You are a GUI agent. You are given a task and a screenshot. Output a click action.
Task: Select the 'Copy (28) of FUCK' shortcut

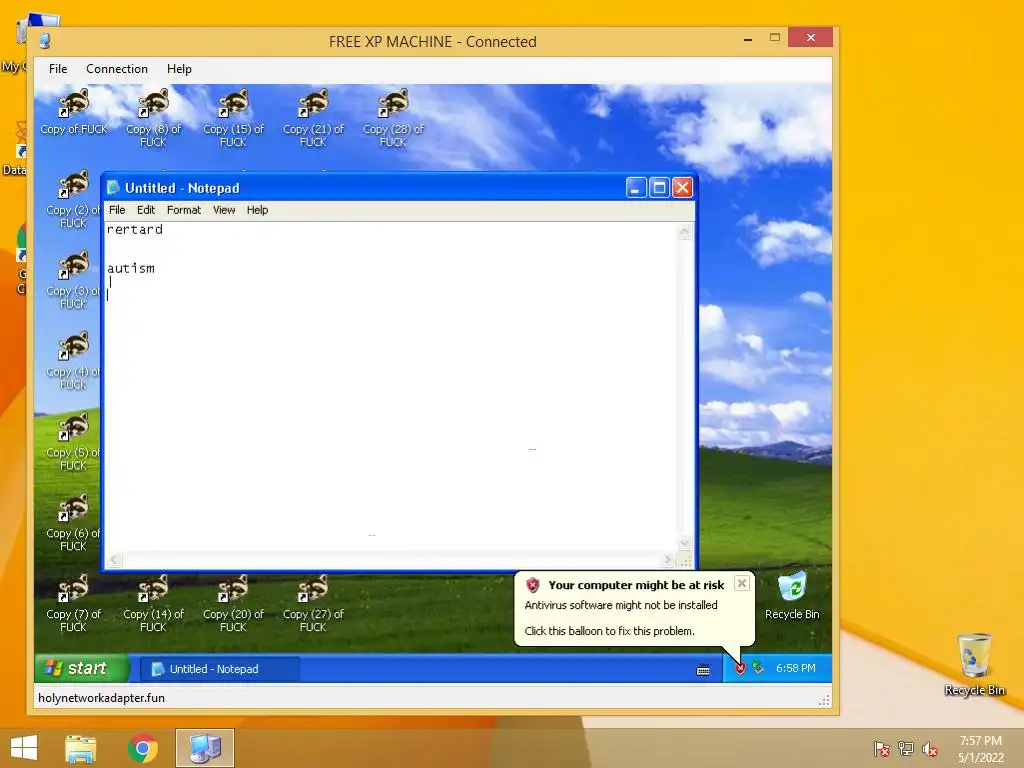click(392, 118)
